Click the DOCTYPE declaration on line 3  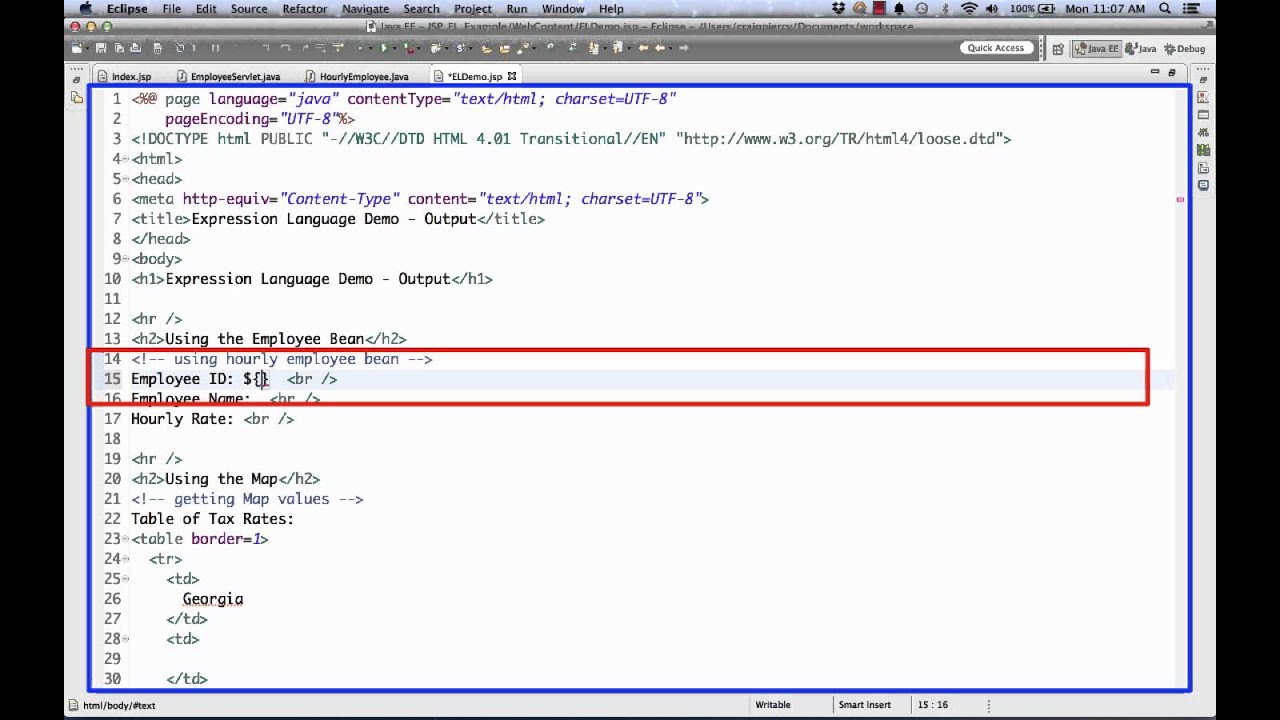571,139
